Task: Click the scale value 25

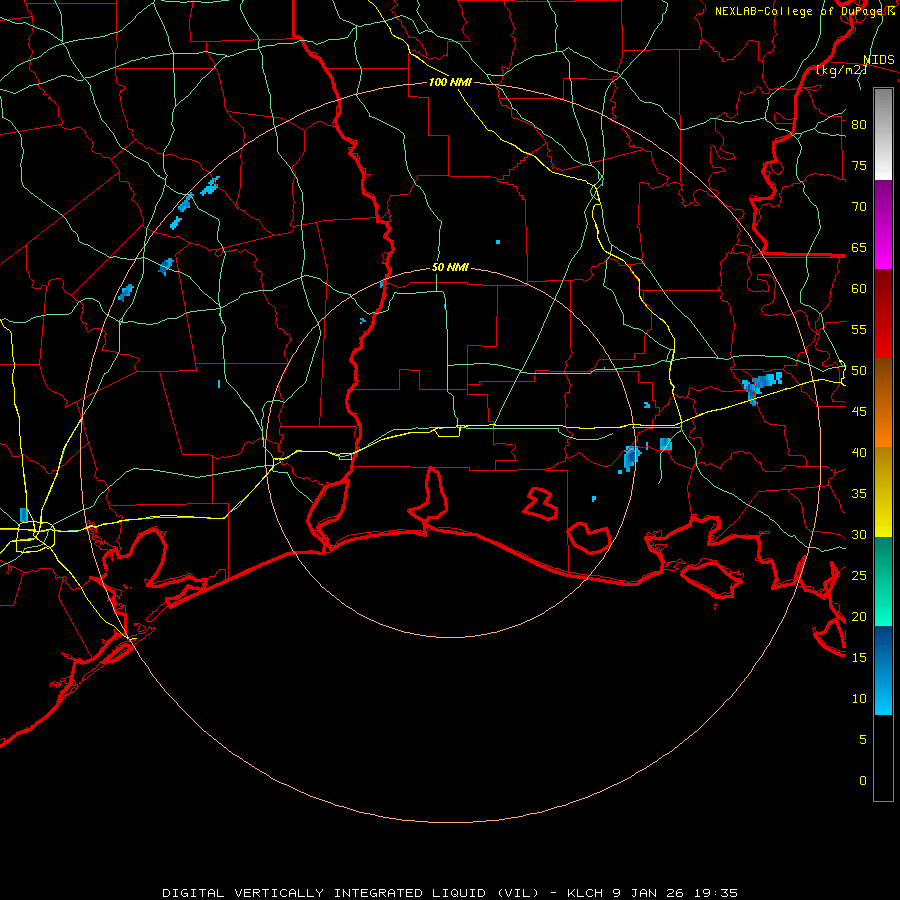Action: click(x=859, y=576)
